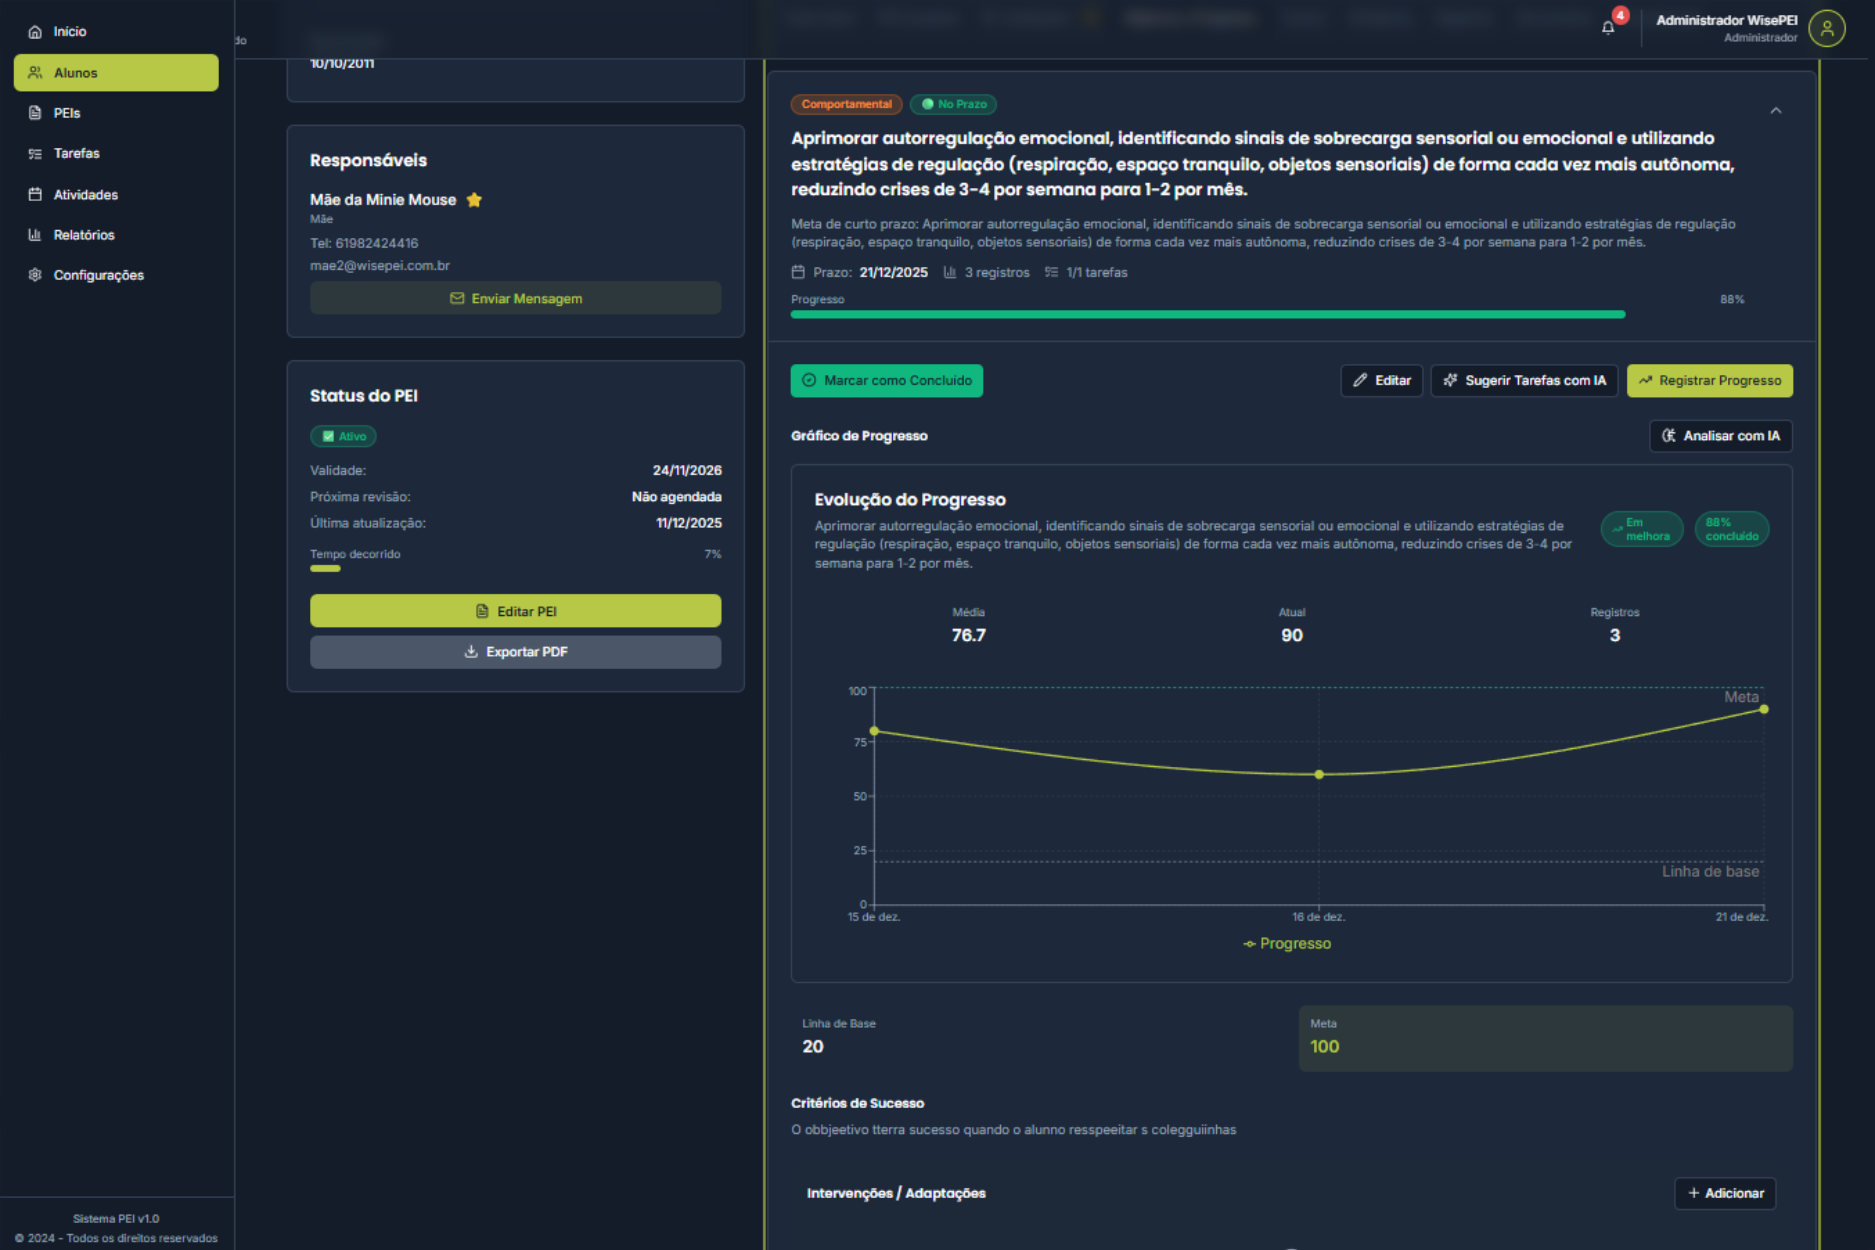Click the green goal progress bar
1875x1250 pixels.
pos(1207,315)
